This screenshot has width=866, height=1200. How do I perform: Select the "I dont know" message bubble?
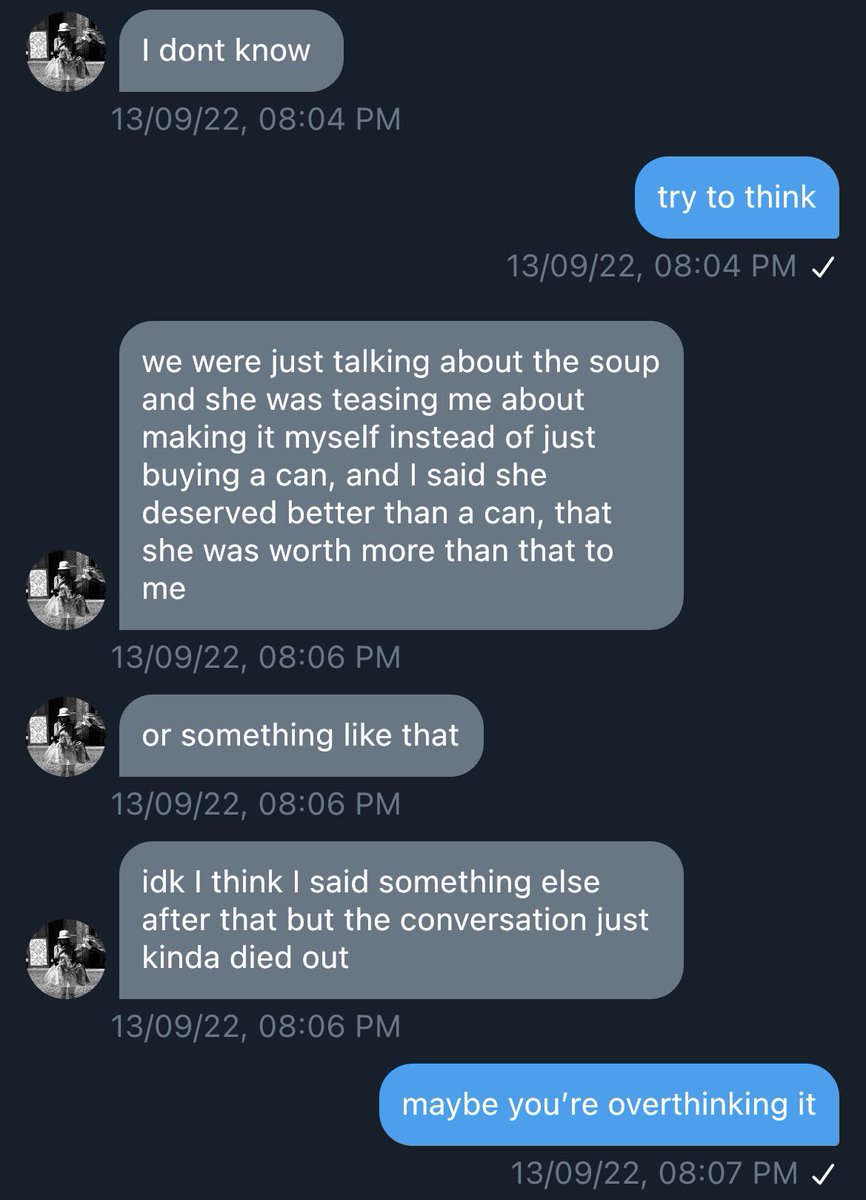[231, 51]
